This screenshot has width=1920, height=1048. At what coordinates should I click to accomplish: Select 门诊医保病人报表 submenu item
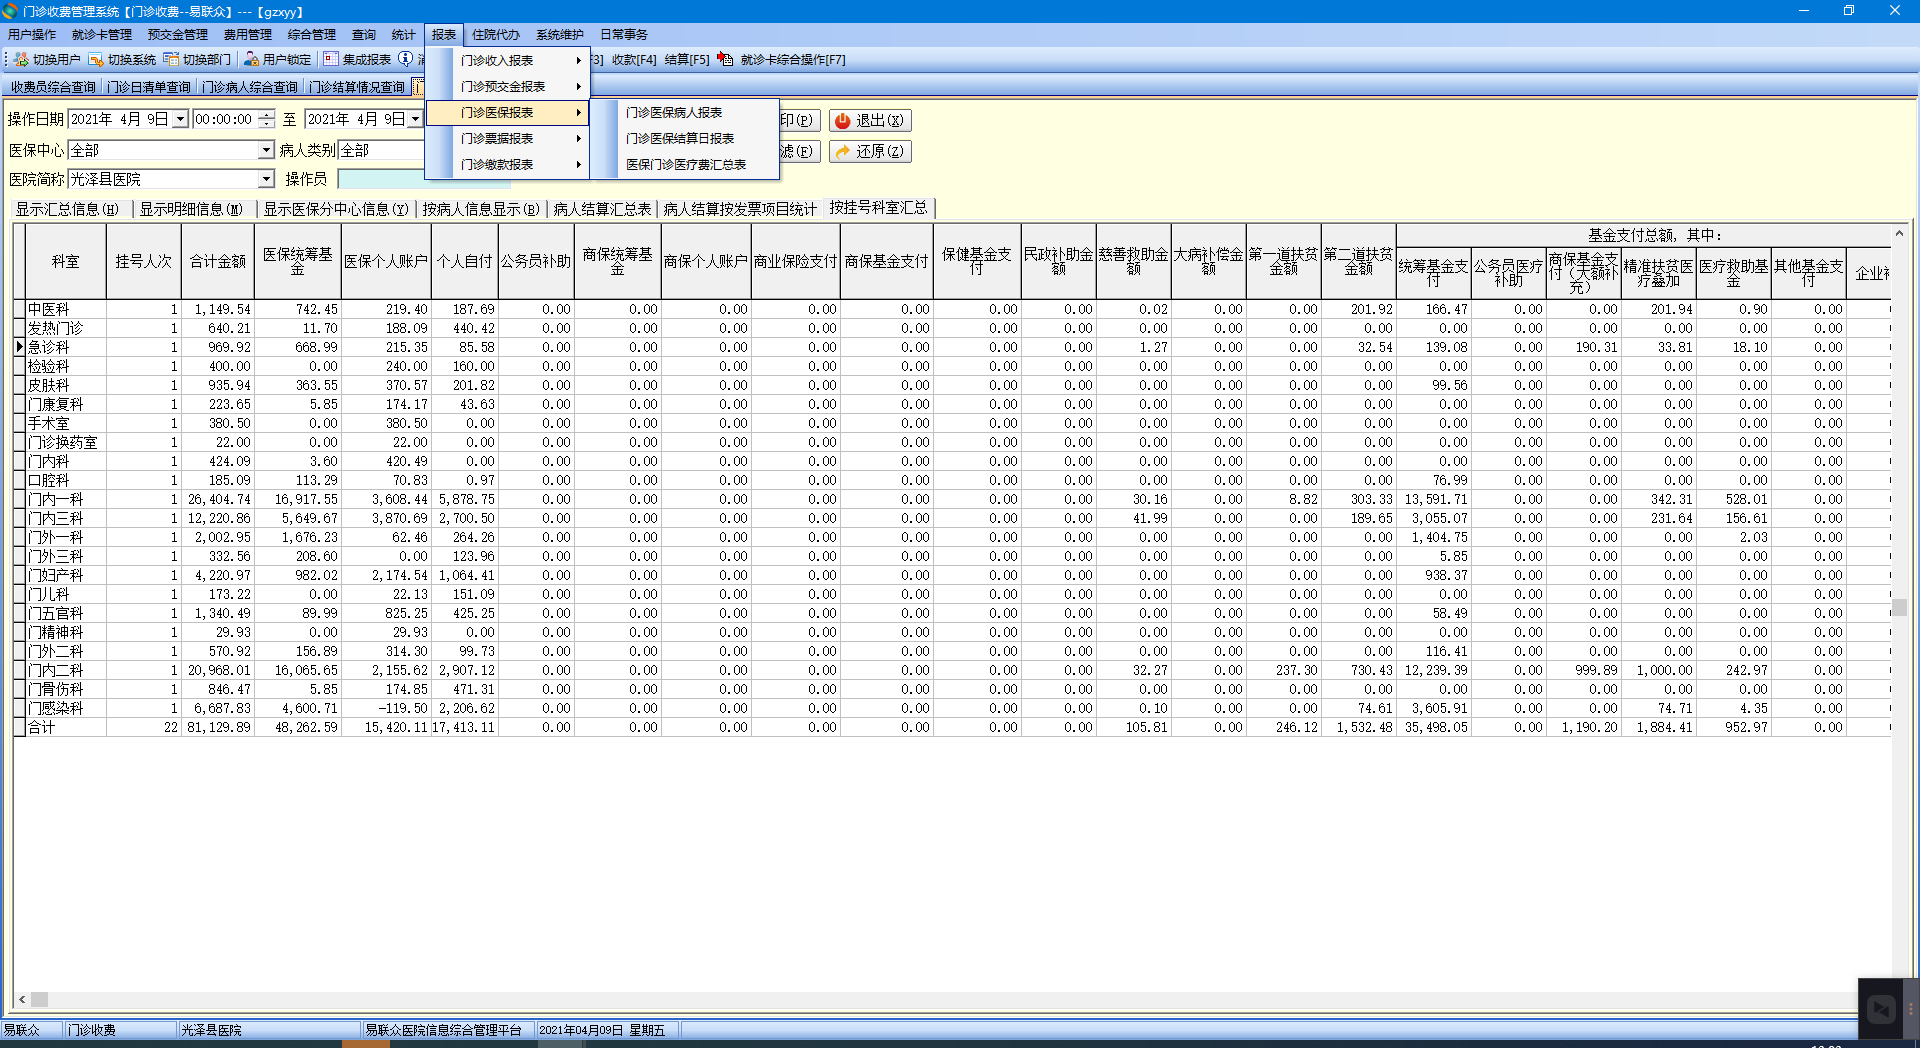point(673,113)
